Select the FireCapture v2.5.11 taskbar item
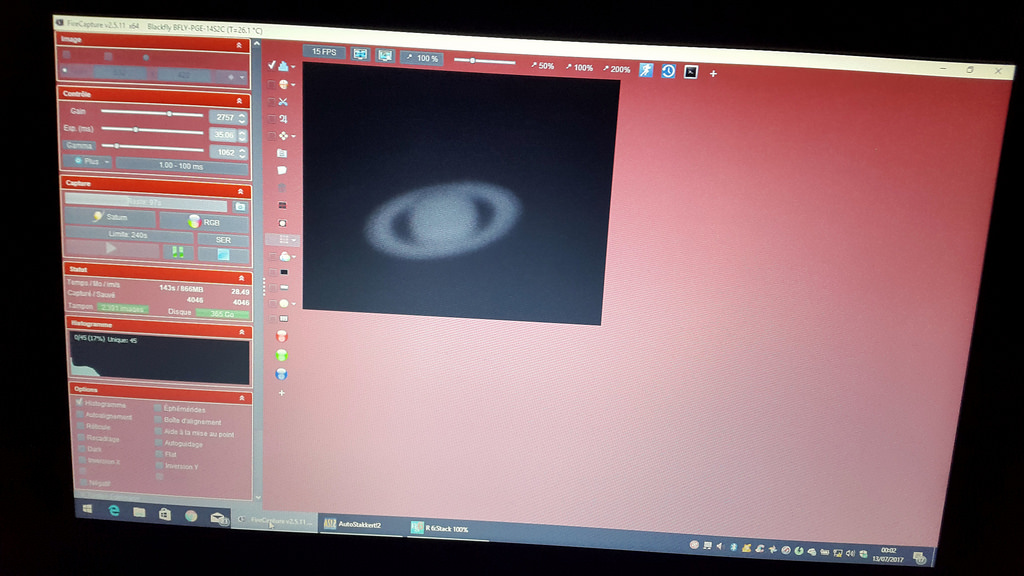1024x576 pixels. [275, 520]
